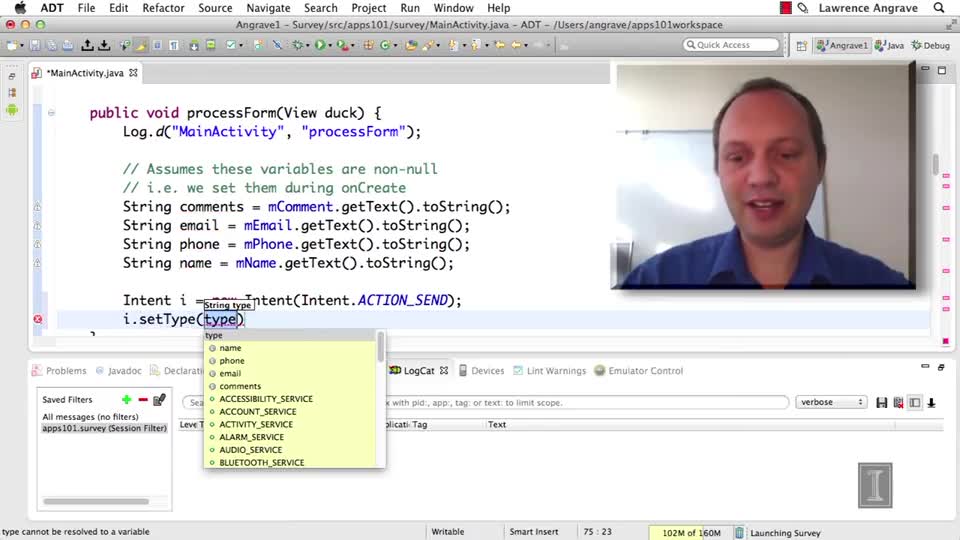Click the download arrow toolbar icon
960x540 pixels.
click(x=104, y=45)
